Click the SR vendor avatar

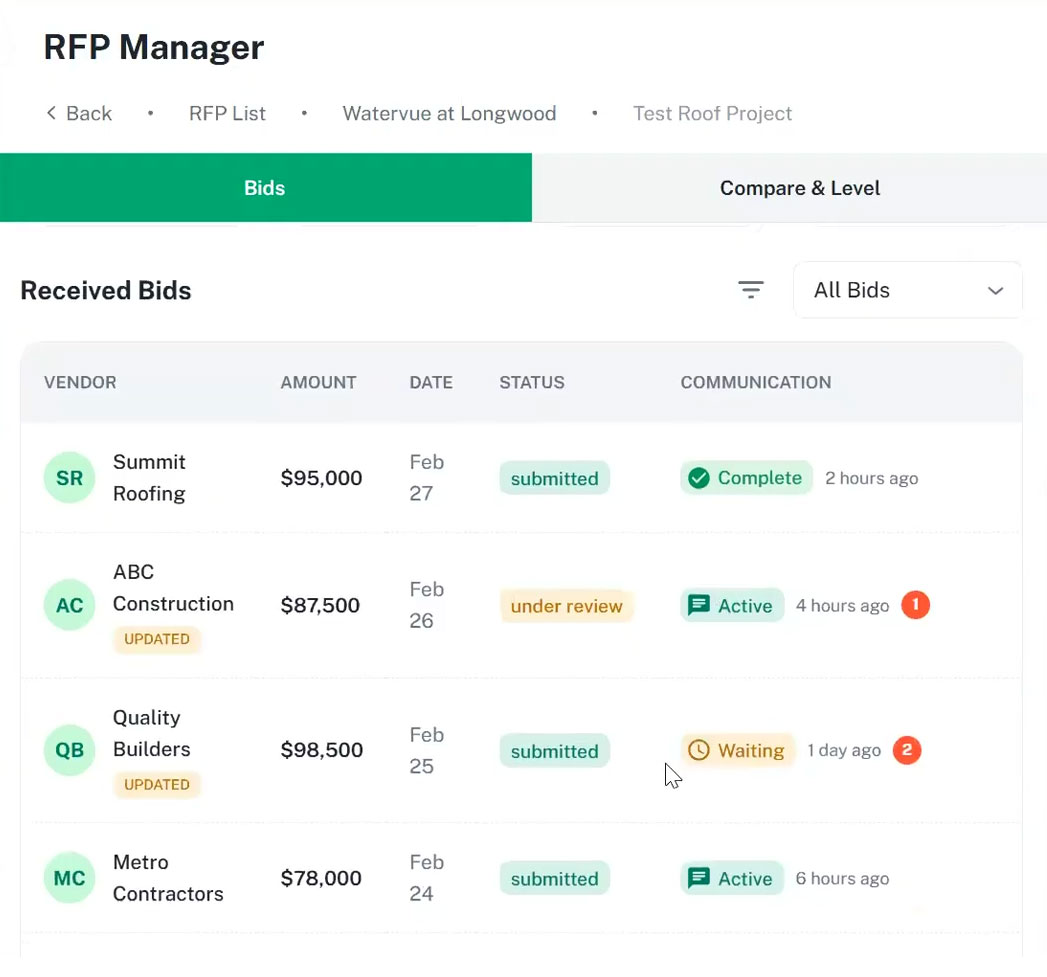[69, 477]
